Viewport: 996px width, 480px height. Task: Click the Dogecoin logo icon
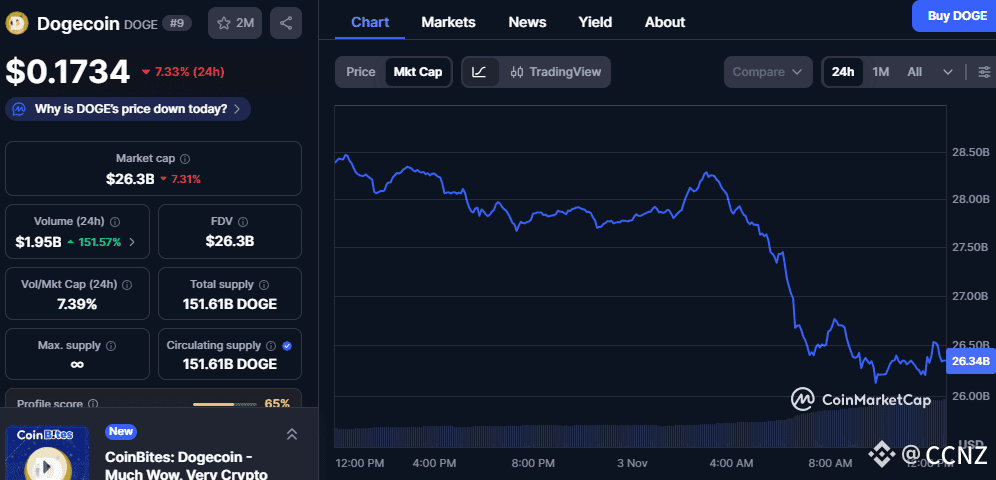(x=17, y=23)
